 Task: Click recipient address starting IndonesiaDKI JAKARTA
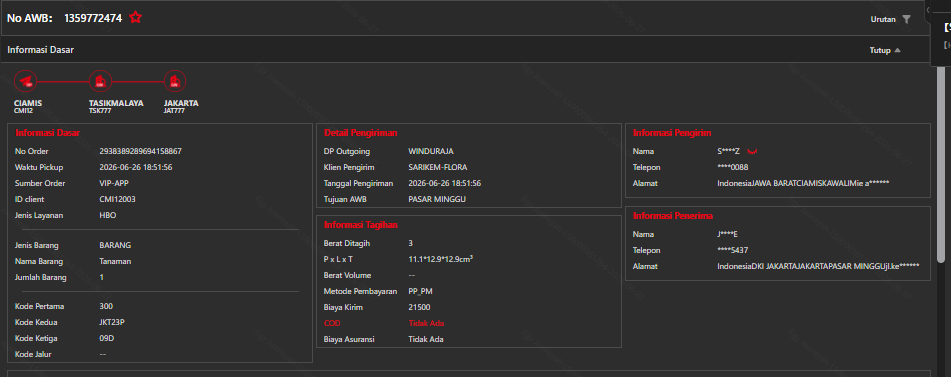pos(819,266)
